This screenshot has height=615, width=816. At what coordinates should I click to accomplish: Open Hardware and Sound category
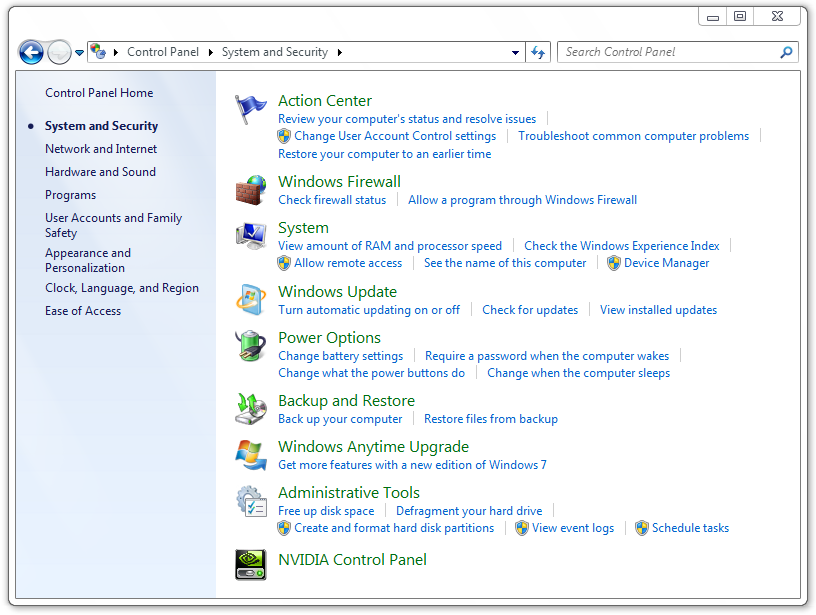pyautogui.click(x=100, y=172)
